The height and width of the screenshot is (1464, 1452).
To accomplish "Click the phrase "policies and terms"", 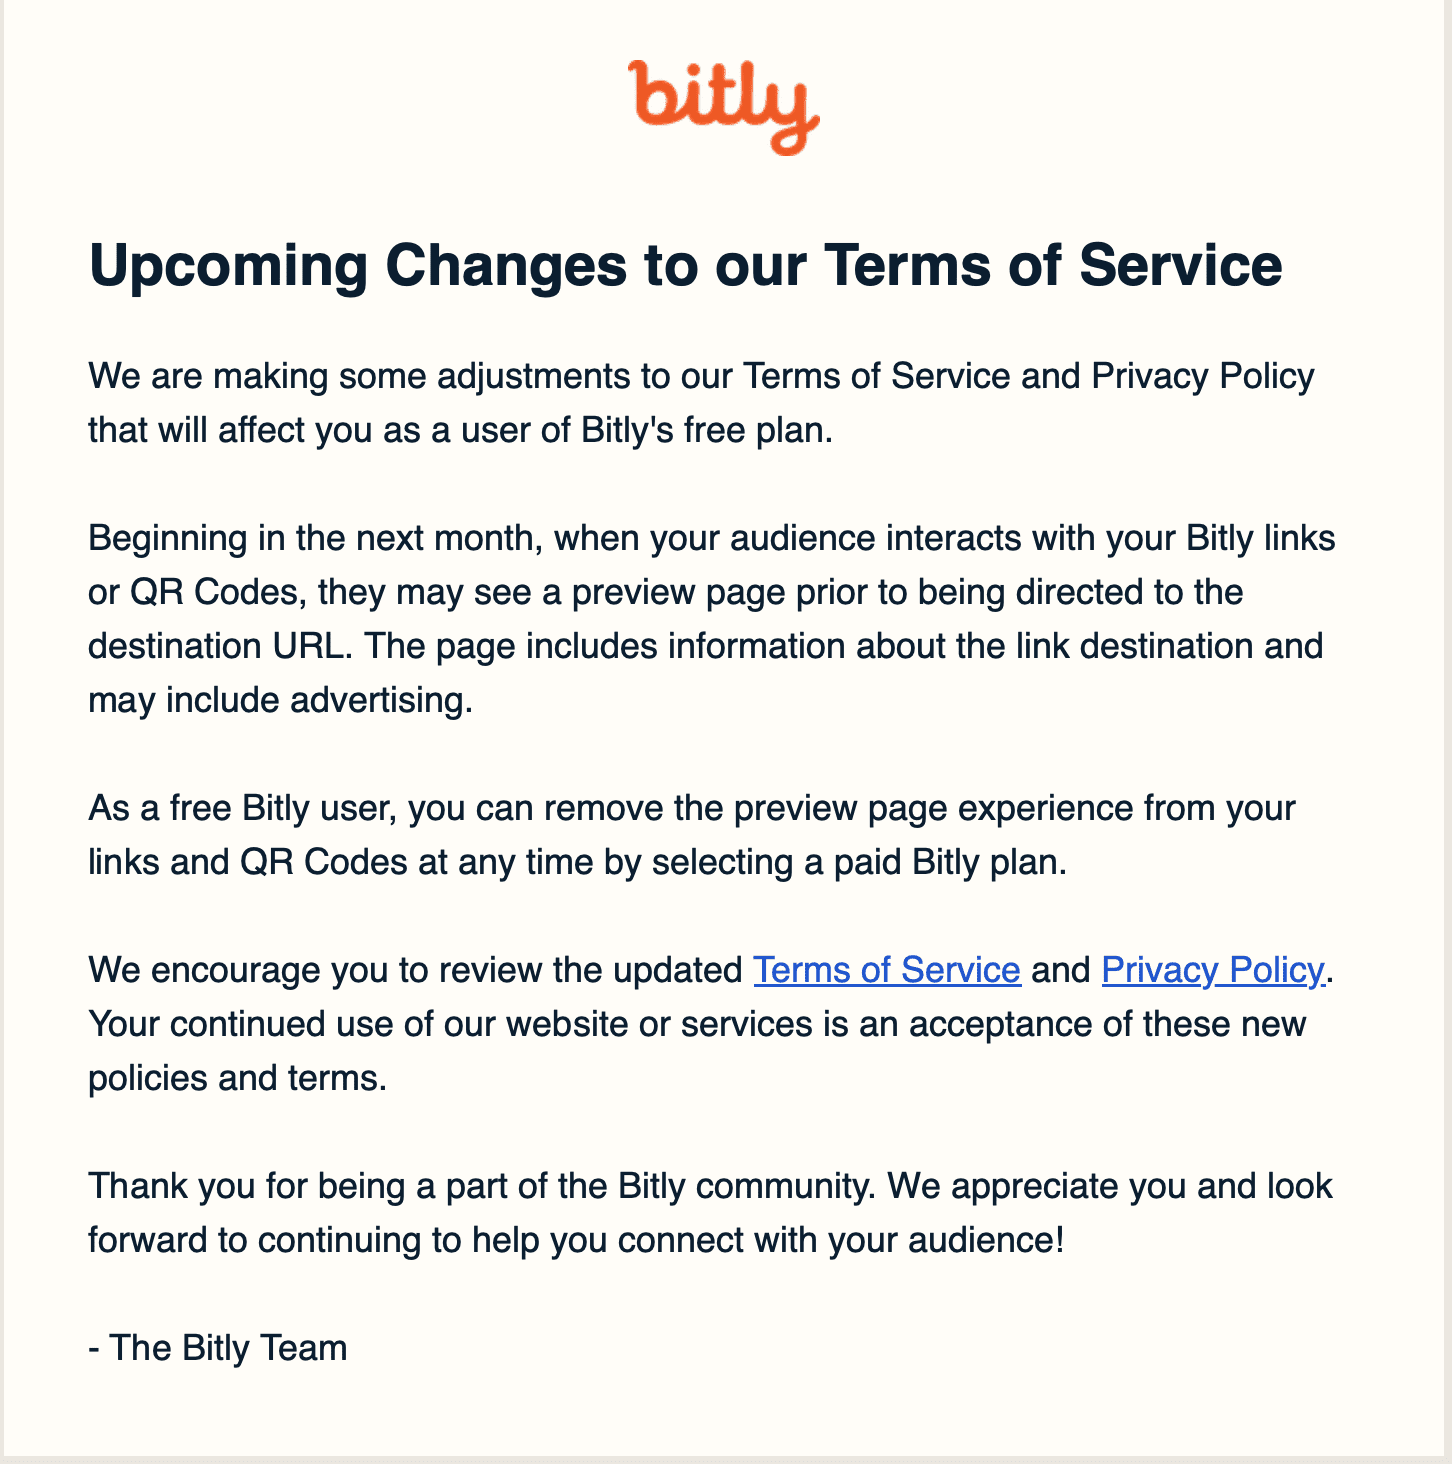I will (236, 1078).
